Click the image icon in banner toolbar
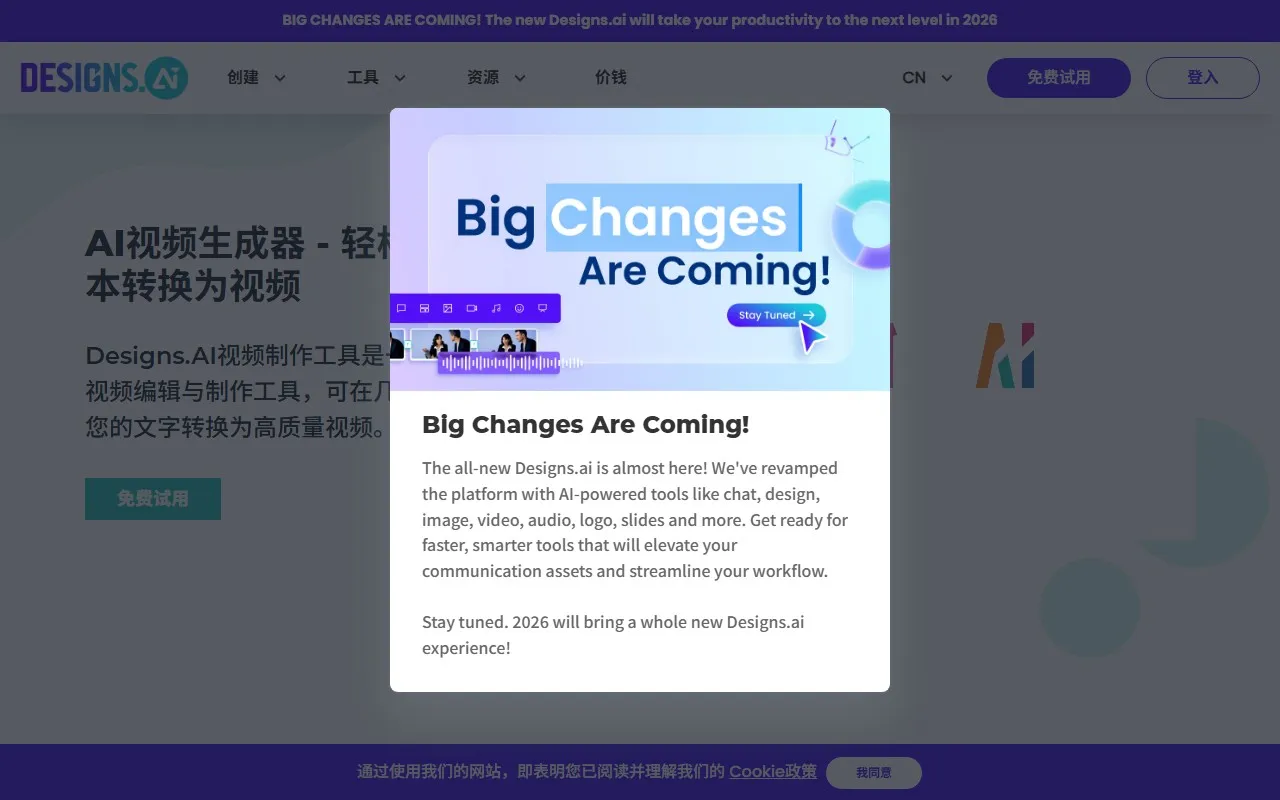The height and width of the screenshot is (800, 1280). tap(448, 308)
